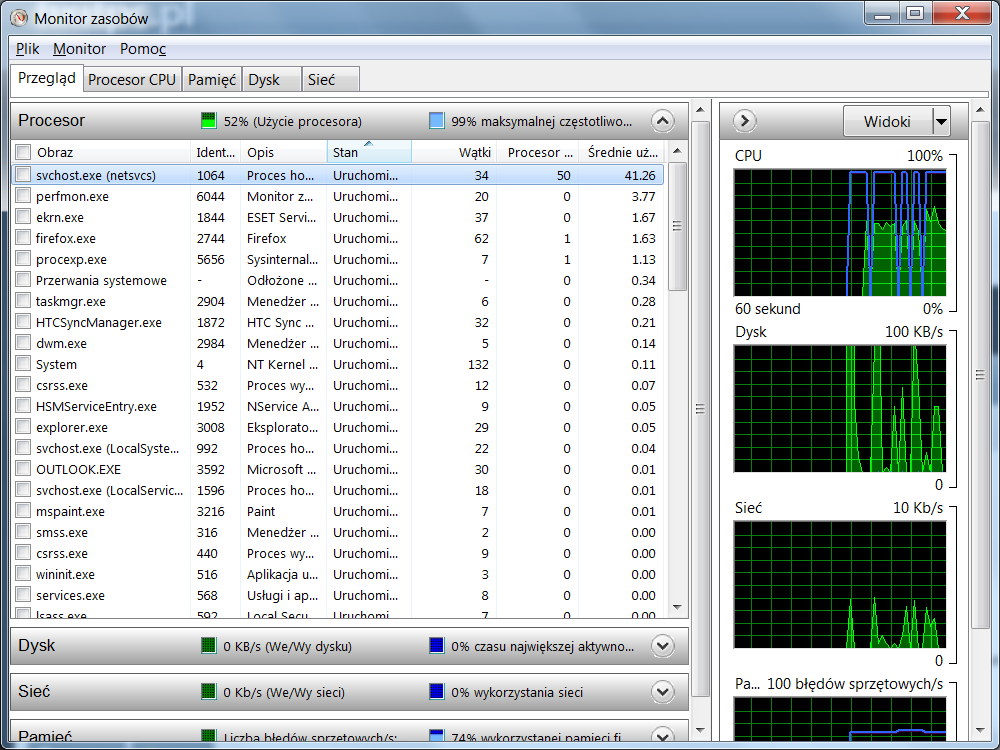Click process list scrollbar up arrow

click(x=677, y=151)
